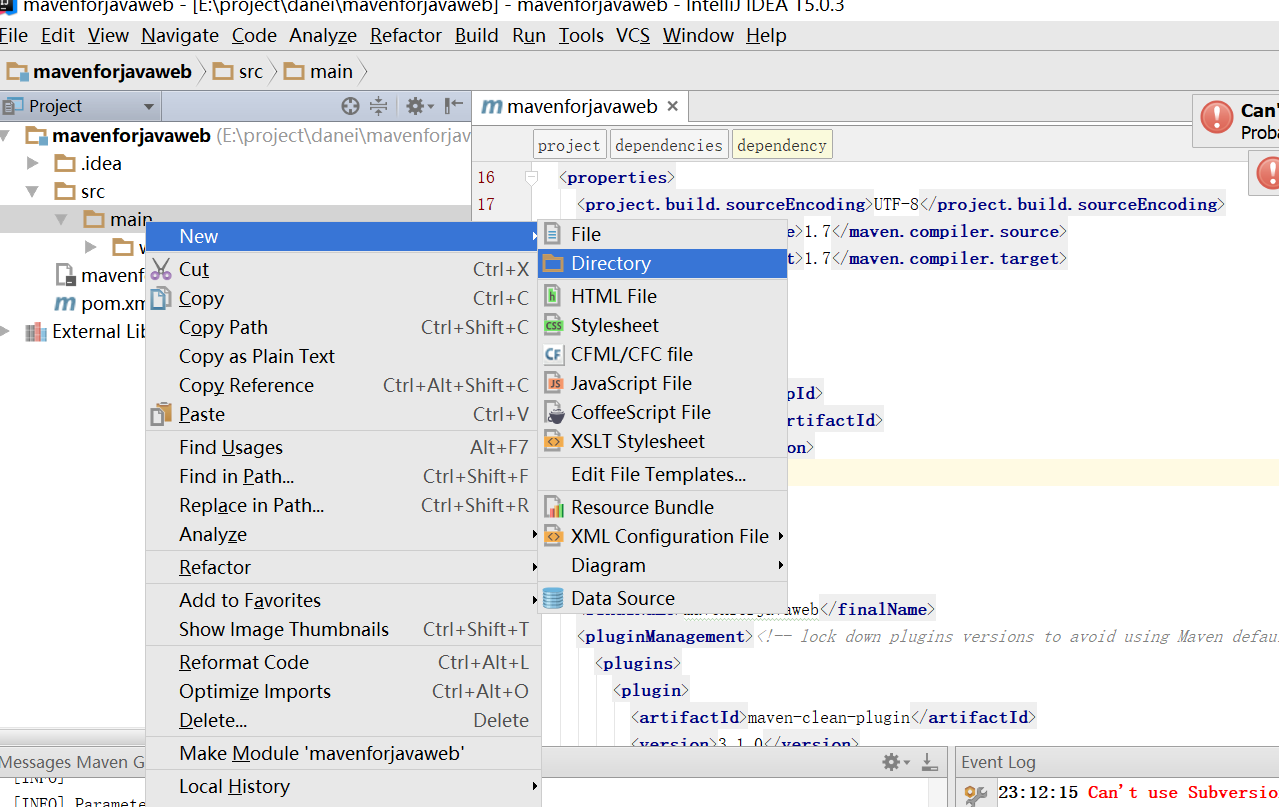The image size is (1279, 807).
Task: Toggle fold marker at line 16
Action: tap(532, 177)
